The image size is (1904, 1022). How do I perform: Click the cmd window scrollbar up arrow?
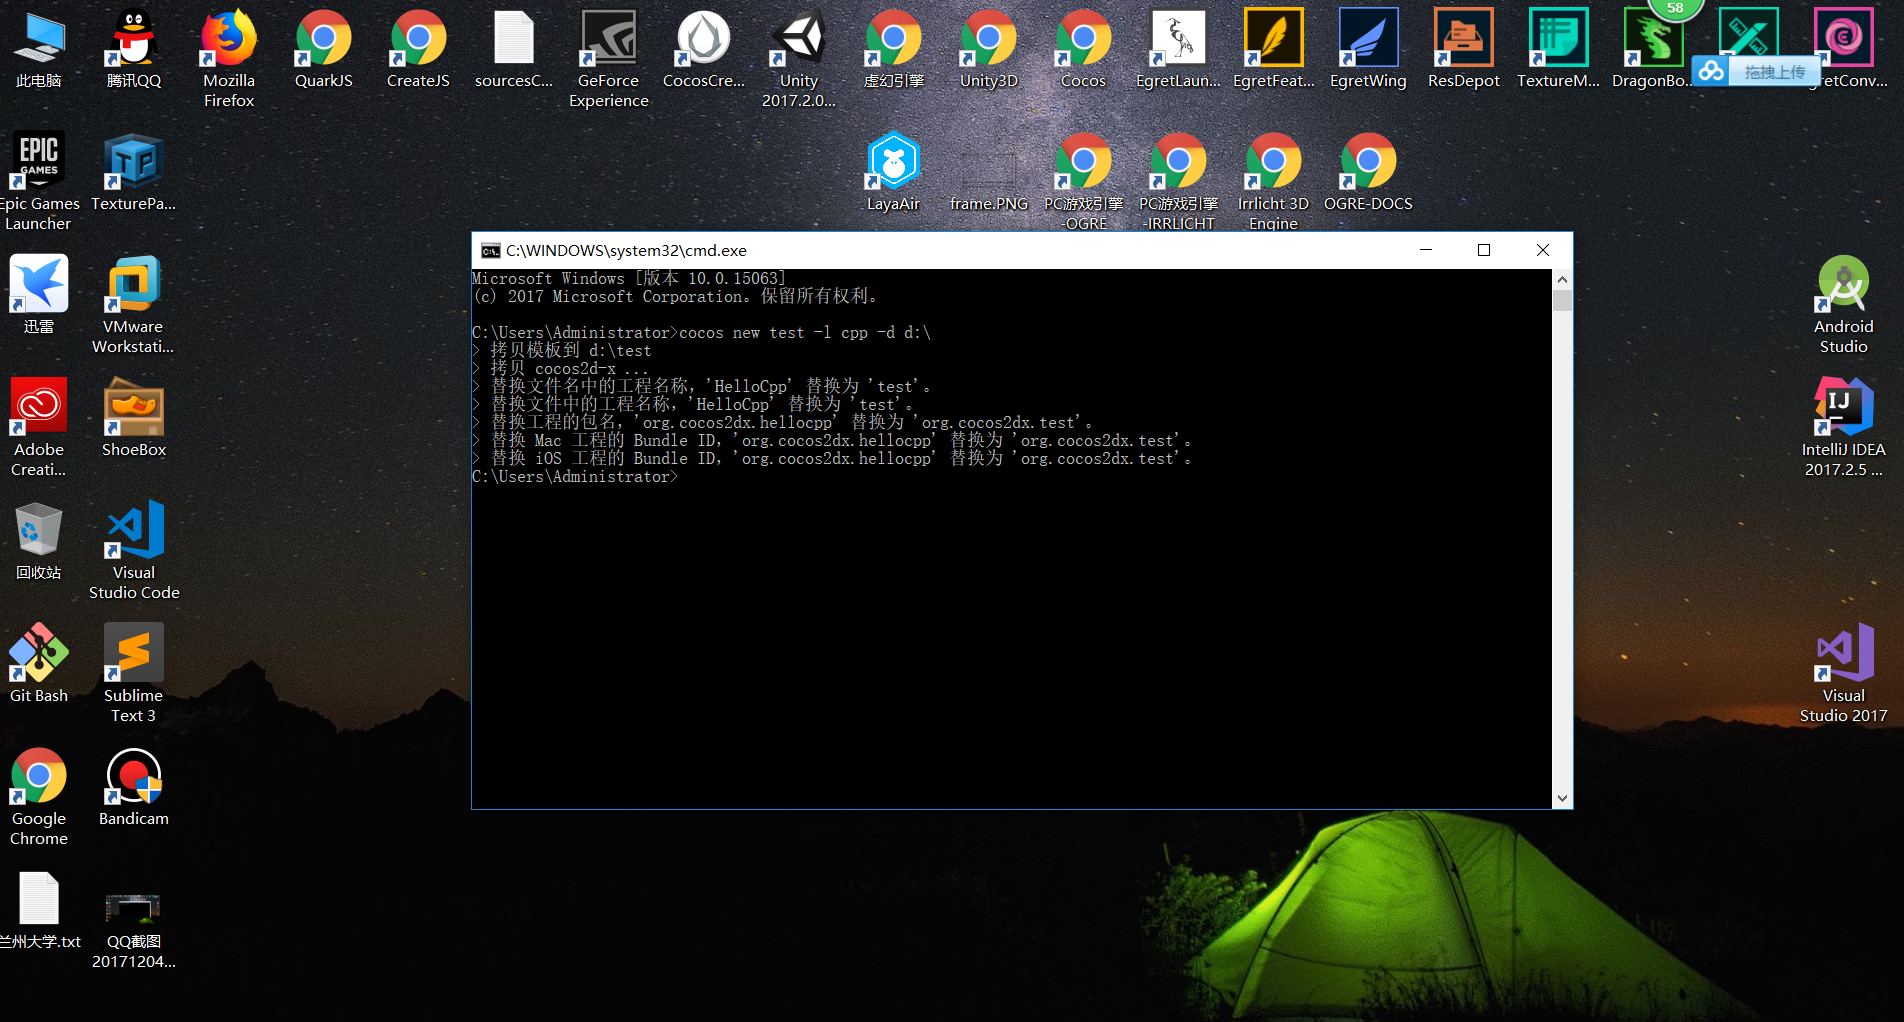point(1562,280)
